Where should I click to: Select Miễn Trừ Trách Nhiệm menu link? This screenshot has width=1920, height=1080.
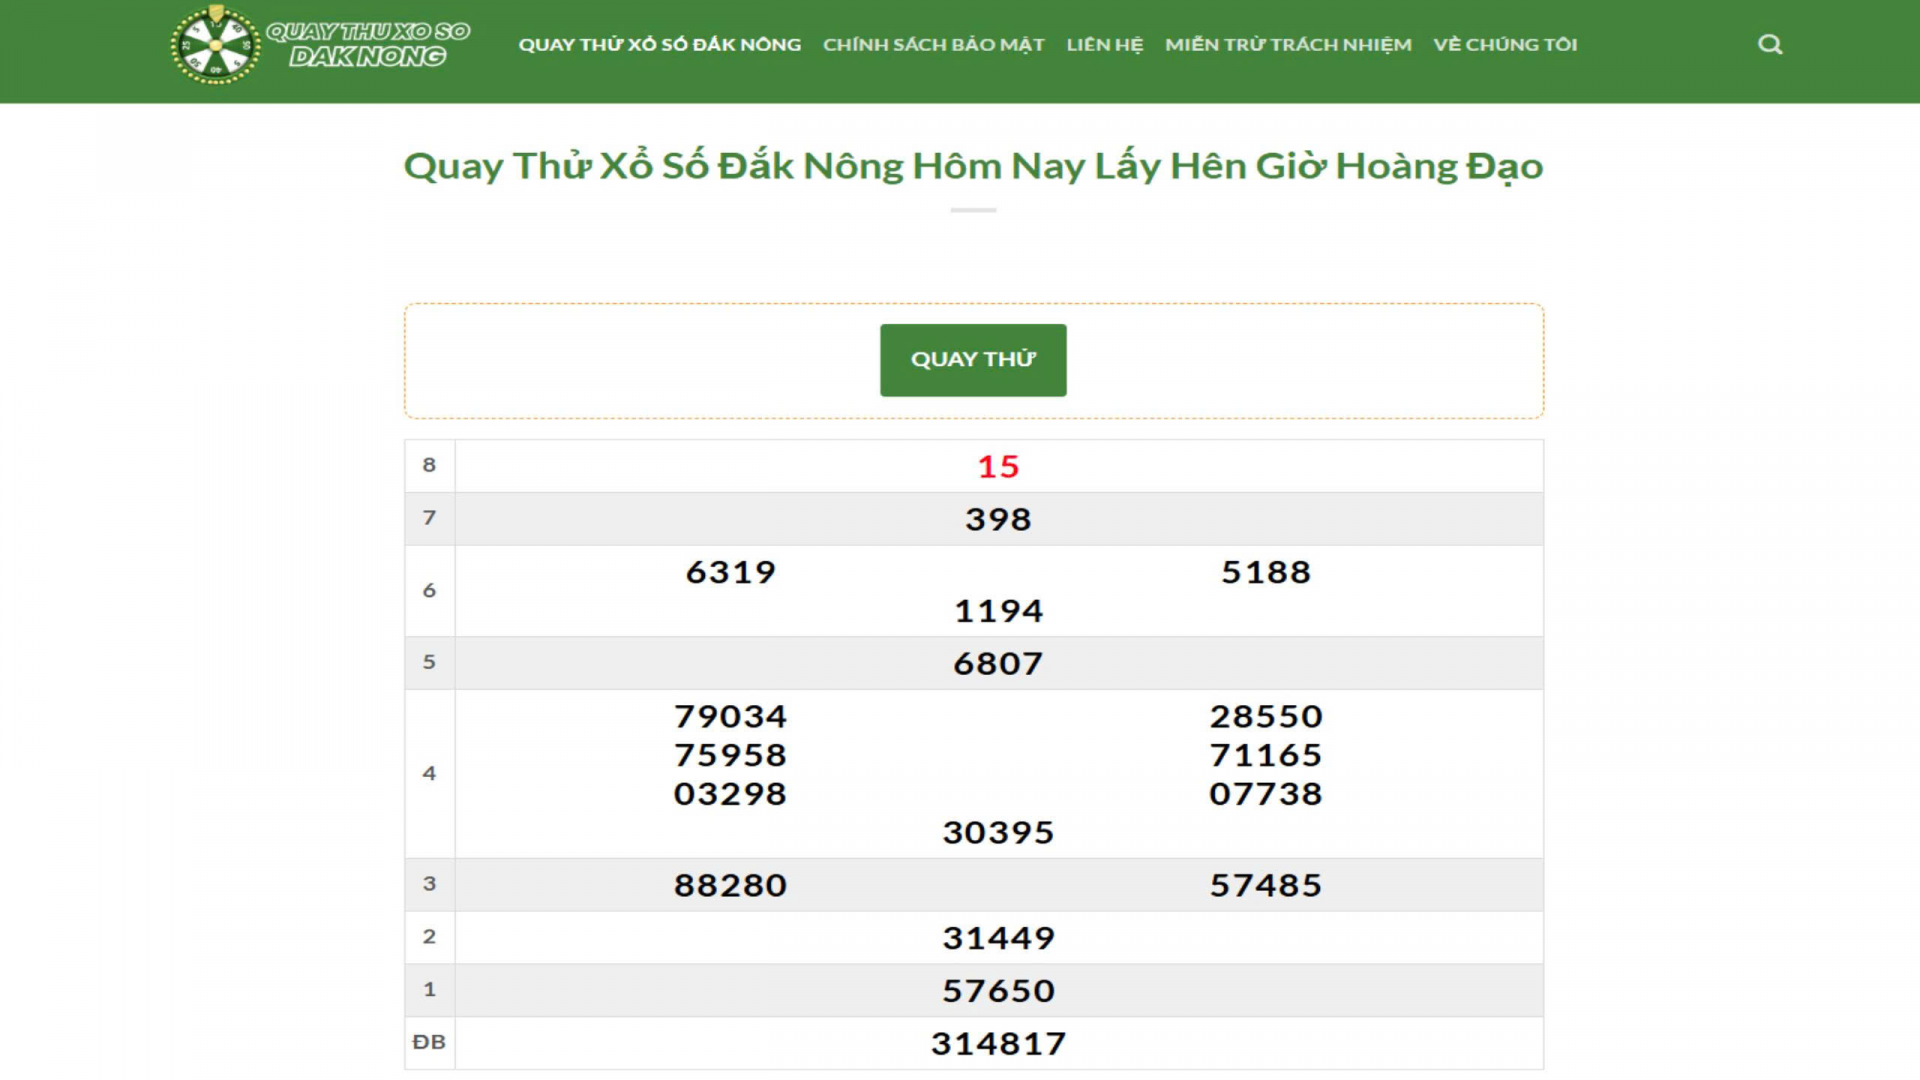1288,45
